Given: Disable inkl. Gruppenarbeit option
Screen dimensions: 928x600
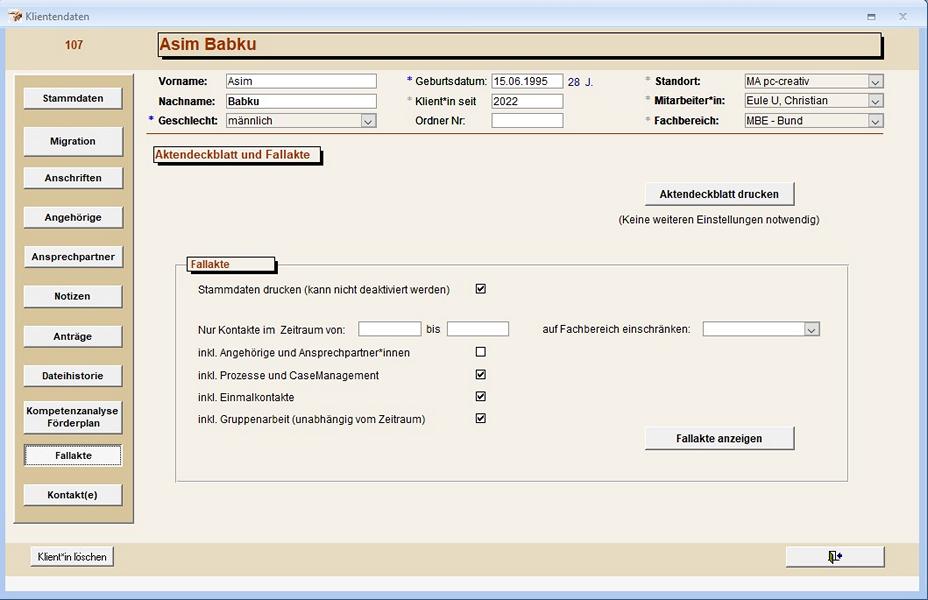Looking at the screenshot, I should click(x=480, y=418).
